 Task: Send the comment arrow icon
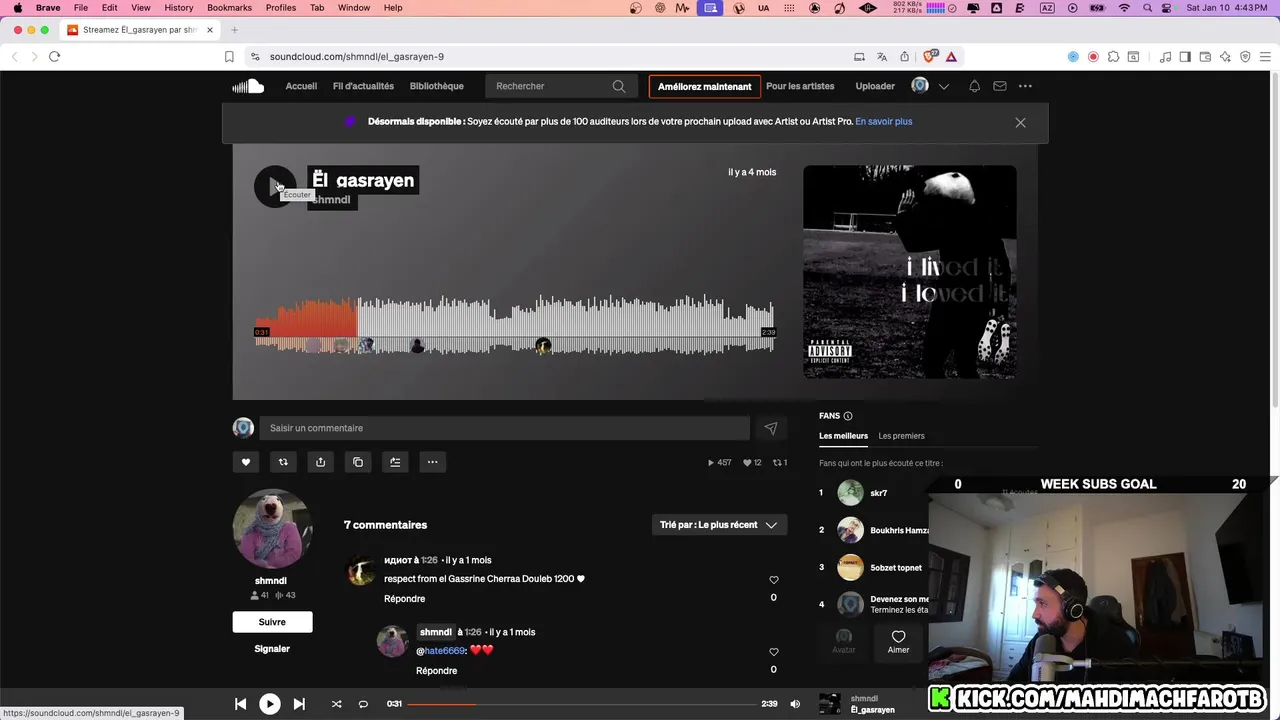(x=771, y=428)
